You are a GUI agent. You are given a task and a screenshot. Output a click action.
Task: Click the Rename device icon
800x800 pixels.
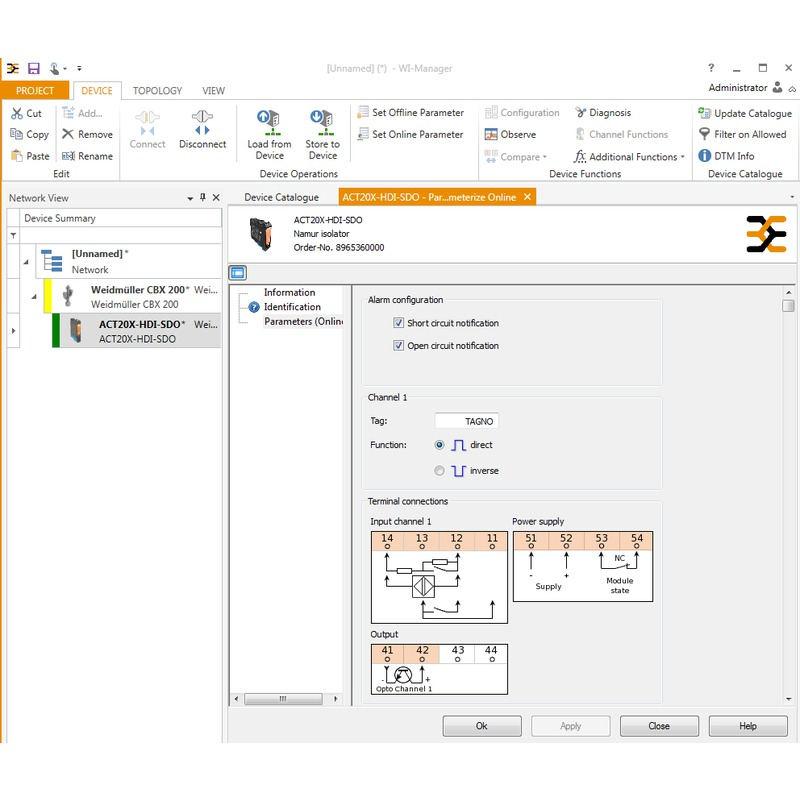click(68, 156)
